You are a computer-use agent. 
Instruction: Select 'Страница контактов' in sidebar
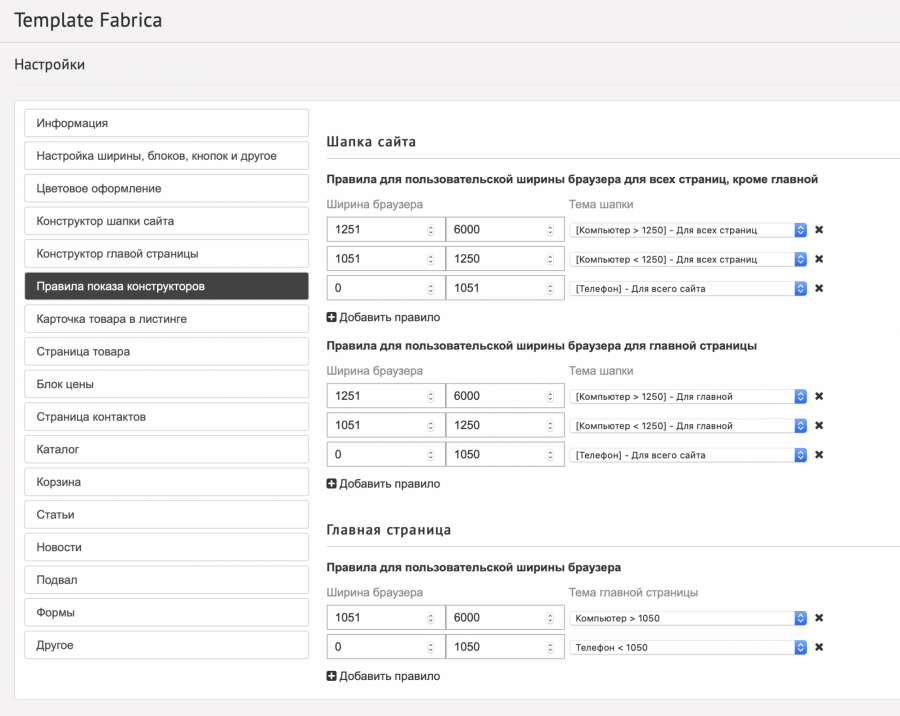[x=166, y=417]
